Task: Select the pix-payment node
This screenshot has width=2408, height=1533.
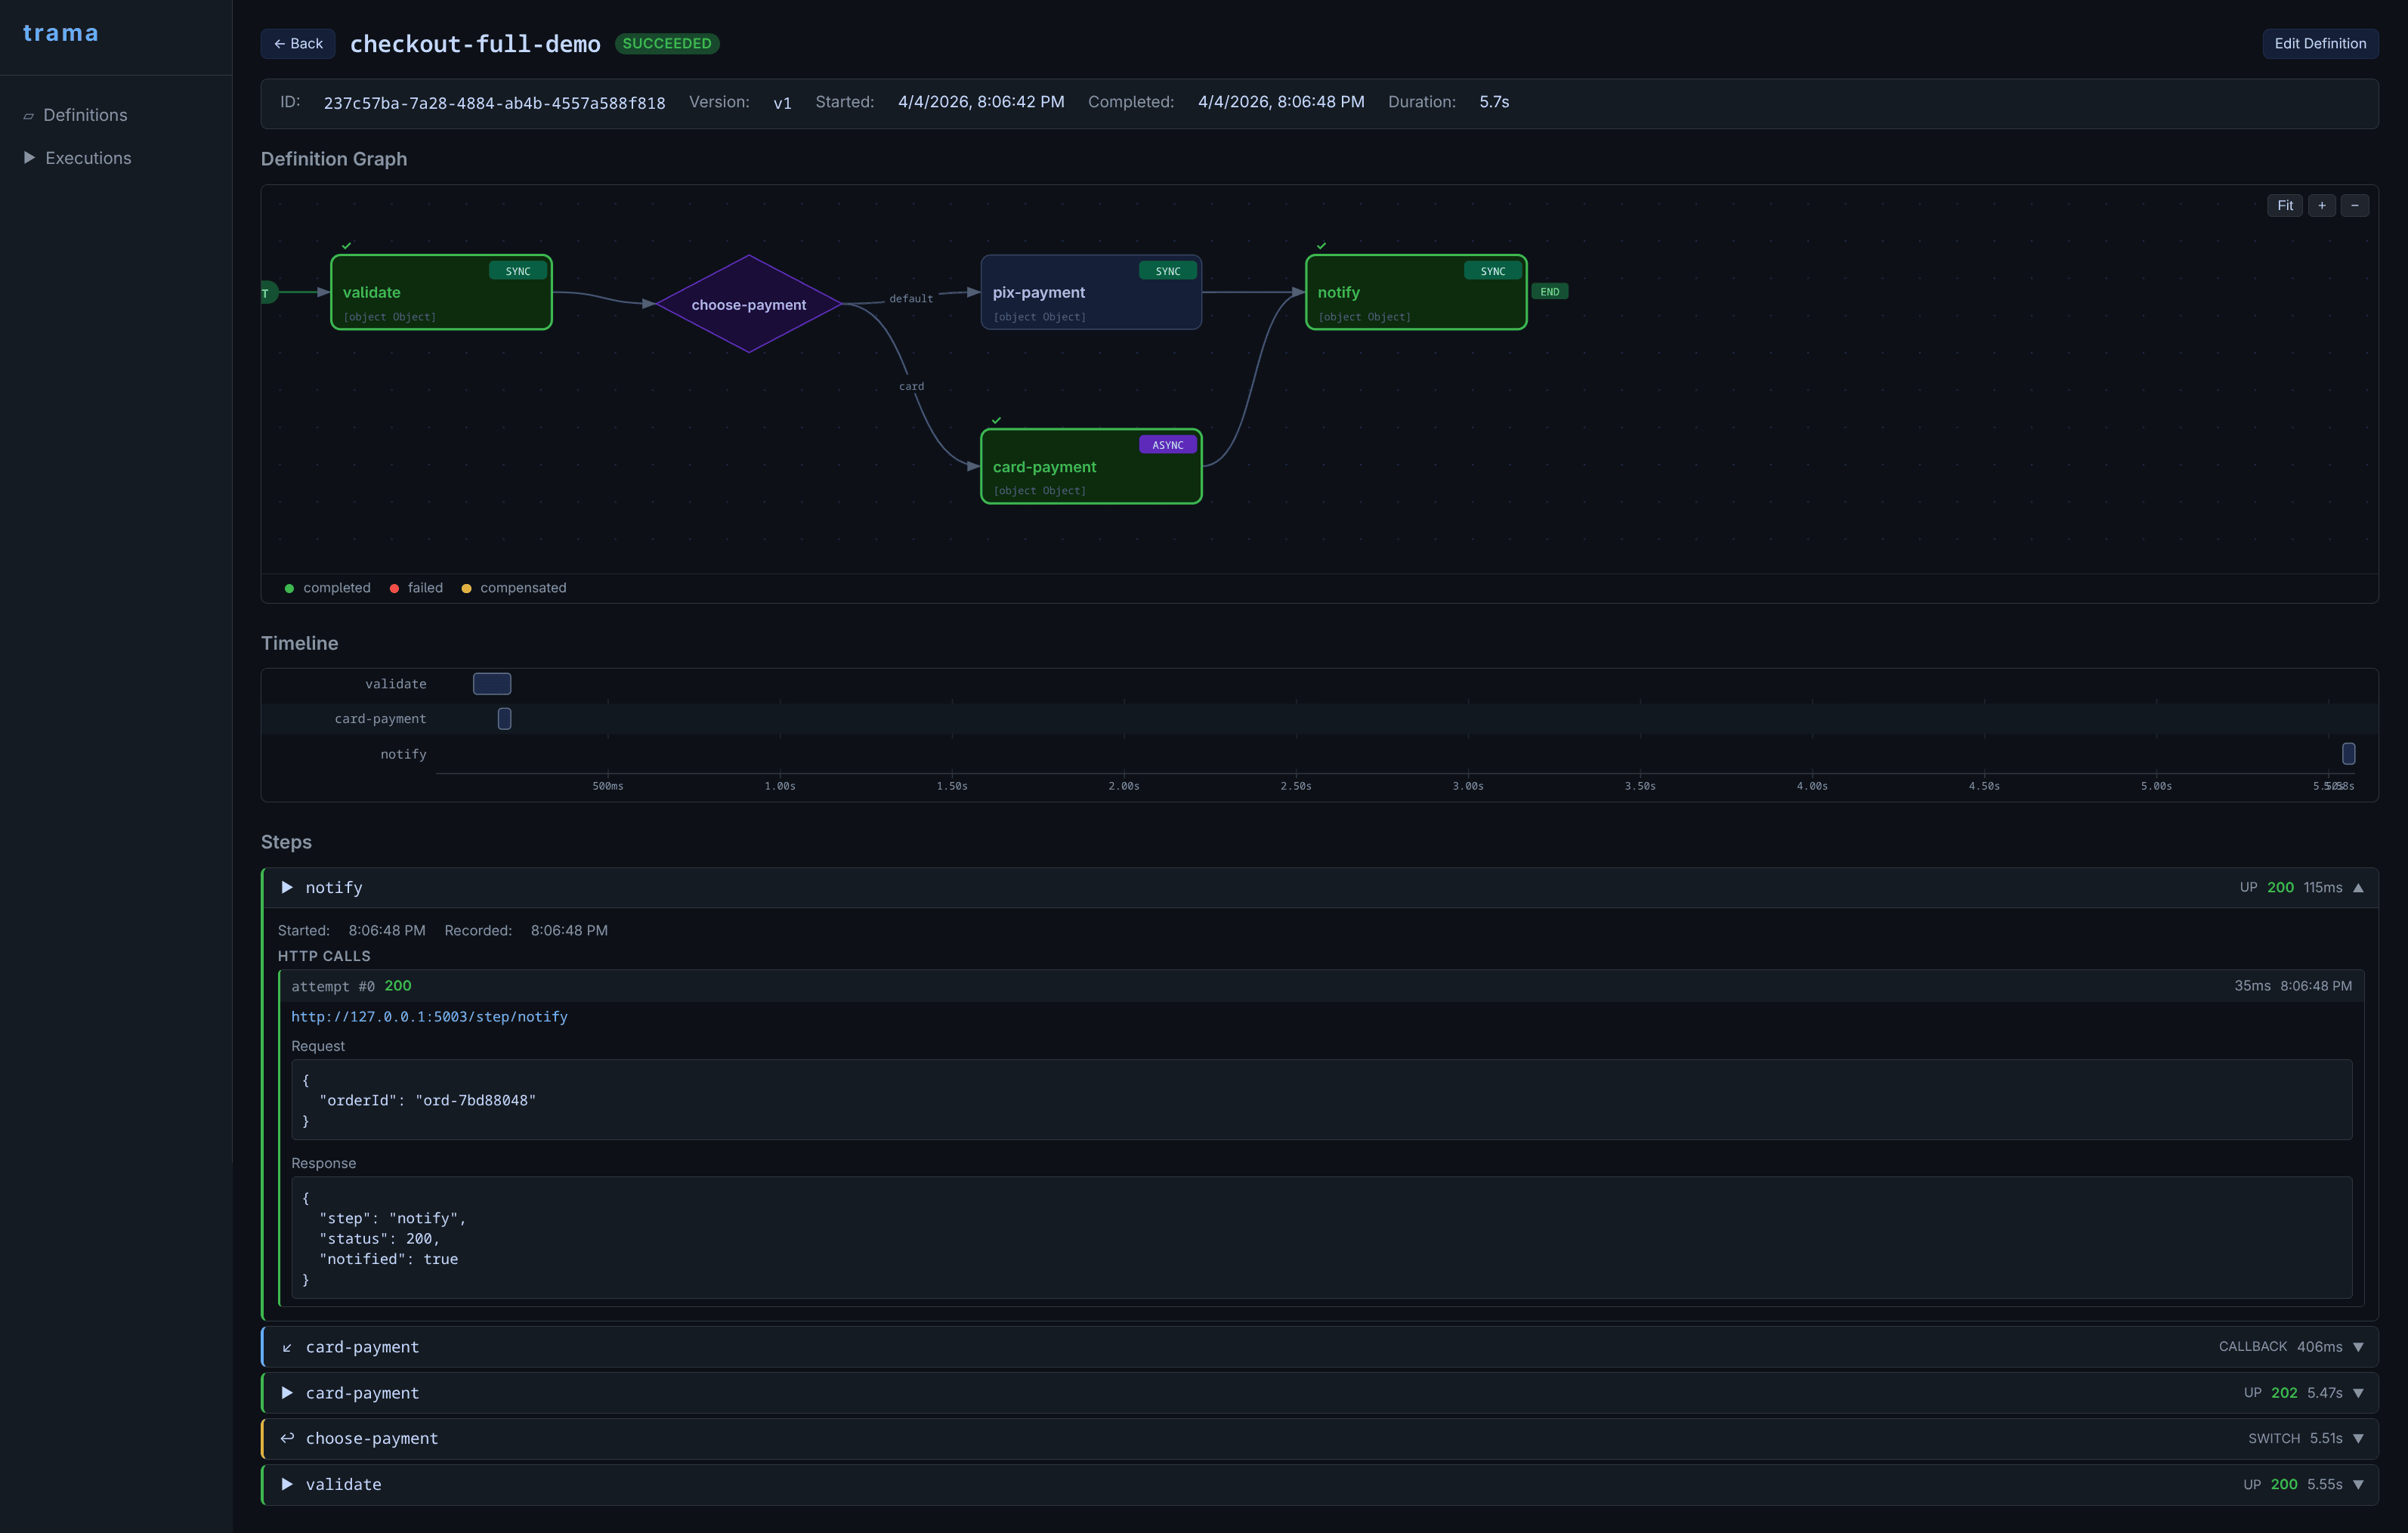Action: (x=1091, y=292)
